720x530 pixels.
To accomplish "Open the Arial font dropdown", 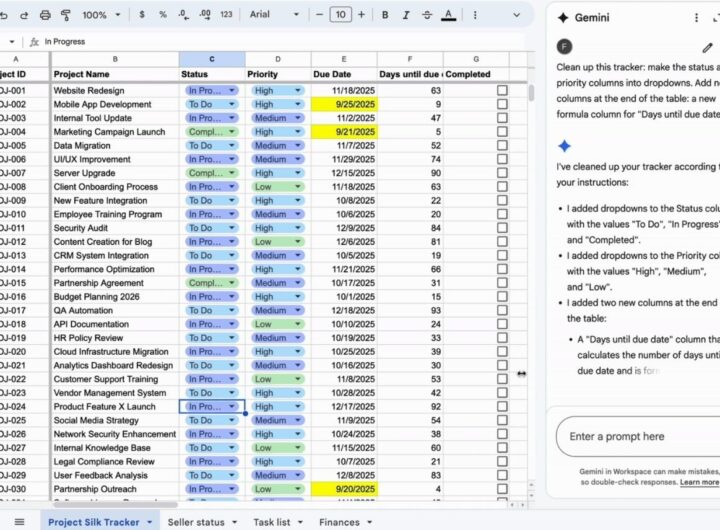I will pos(274,15).
